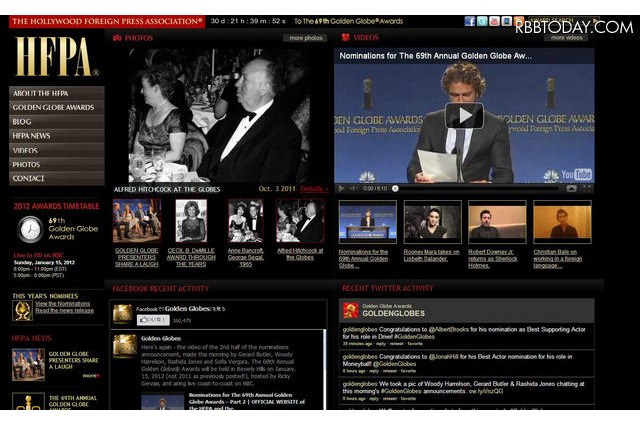Open the Anne Bancroft, George Segal 1965 link
The height and width of the screenshot is (426, 640).
point(245,257)
